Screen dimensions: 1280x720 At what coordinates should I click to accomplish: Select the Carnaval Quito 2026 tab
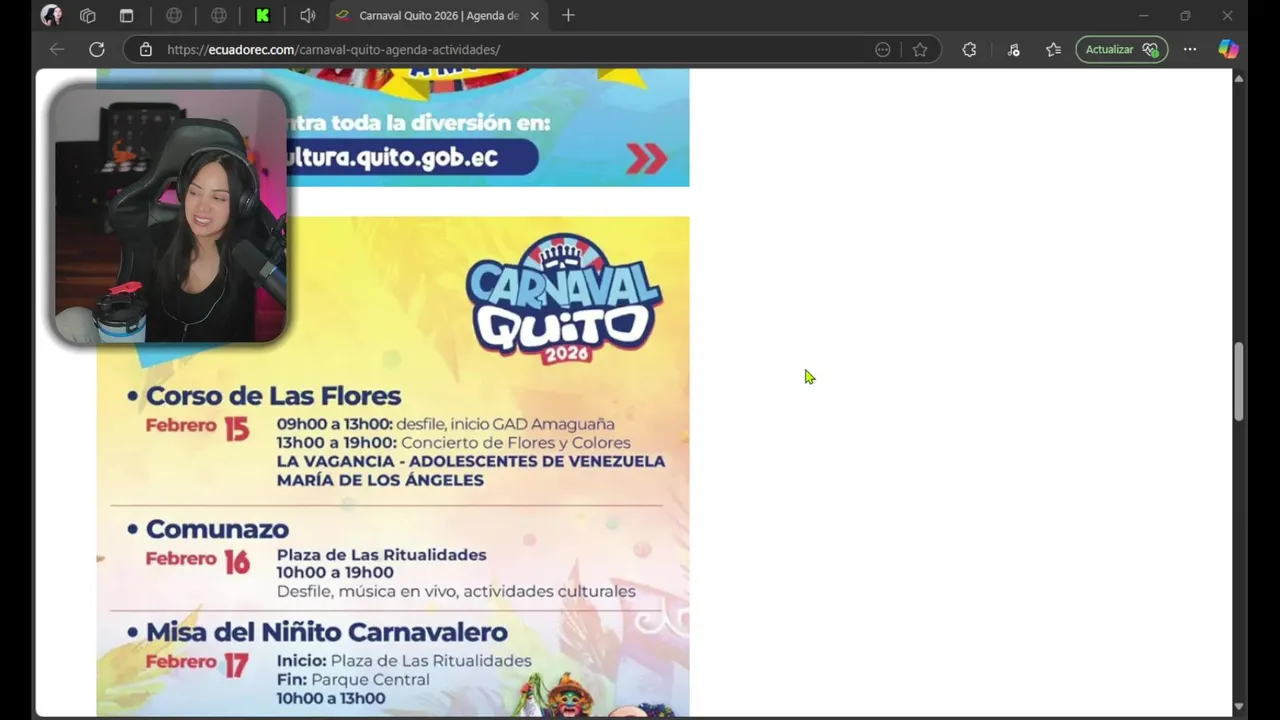pos(439,16)
